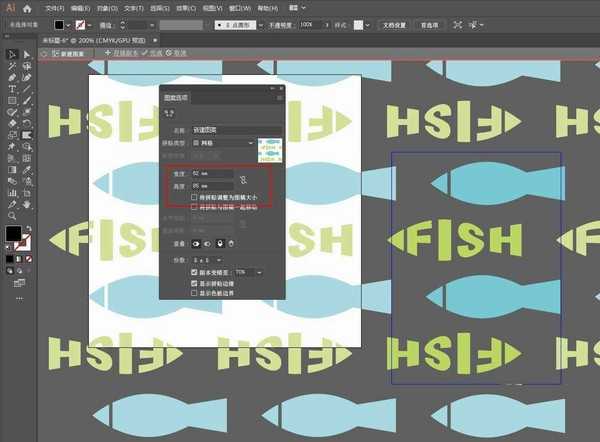Enable size tile to art checkbox
Image resolution: width=600 pixels, height=442 pixels.
(195, 198)
